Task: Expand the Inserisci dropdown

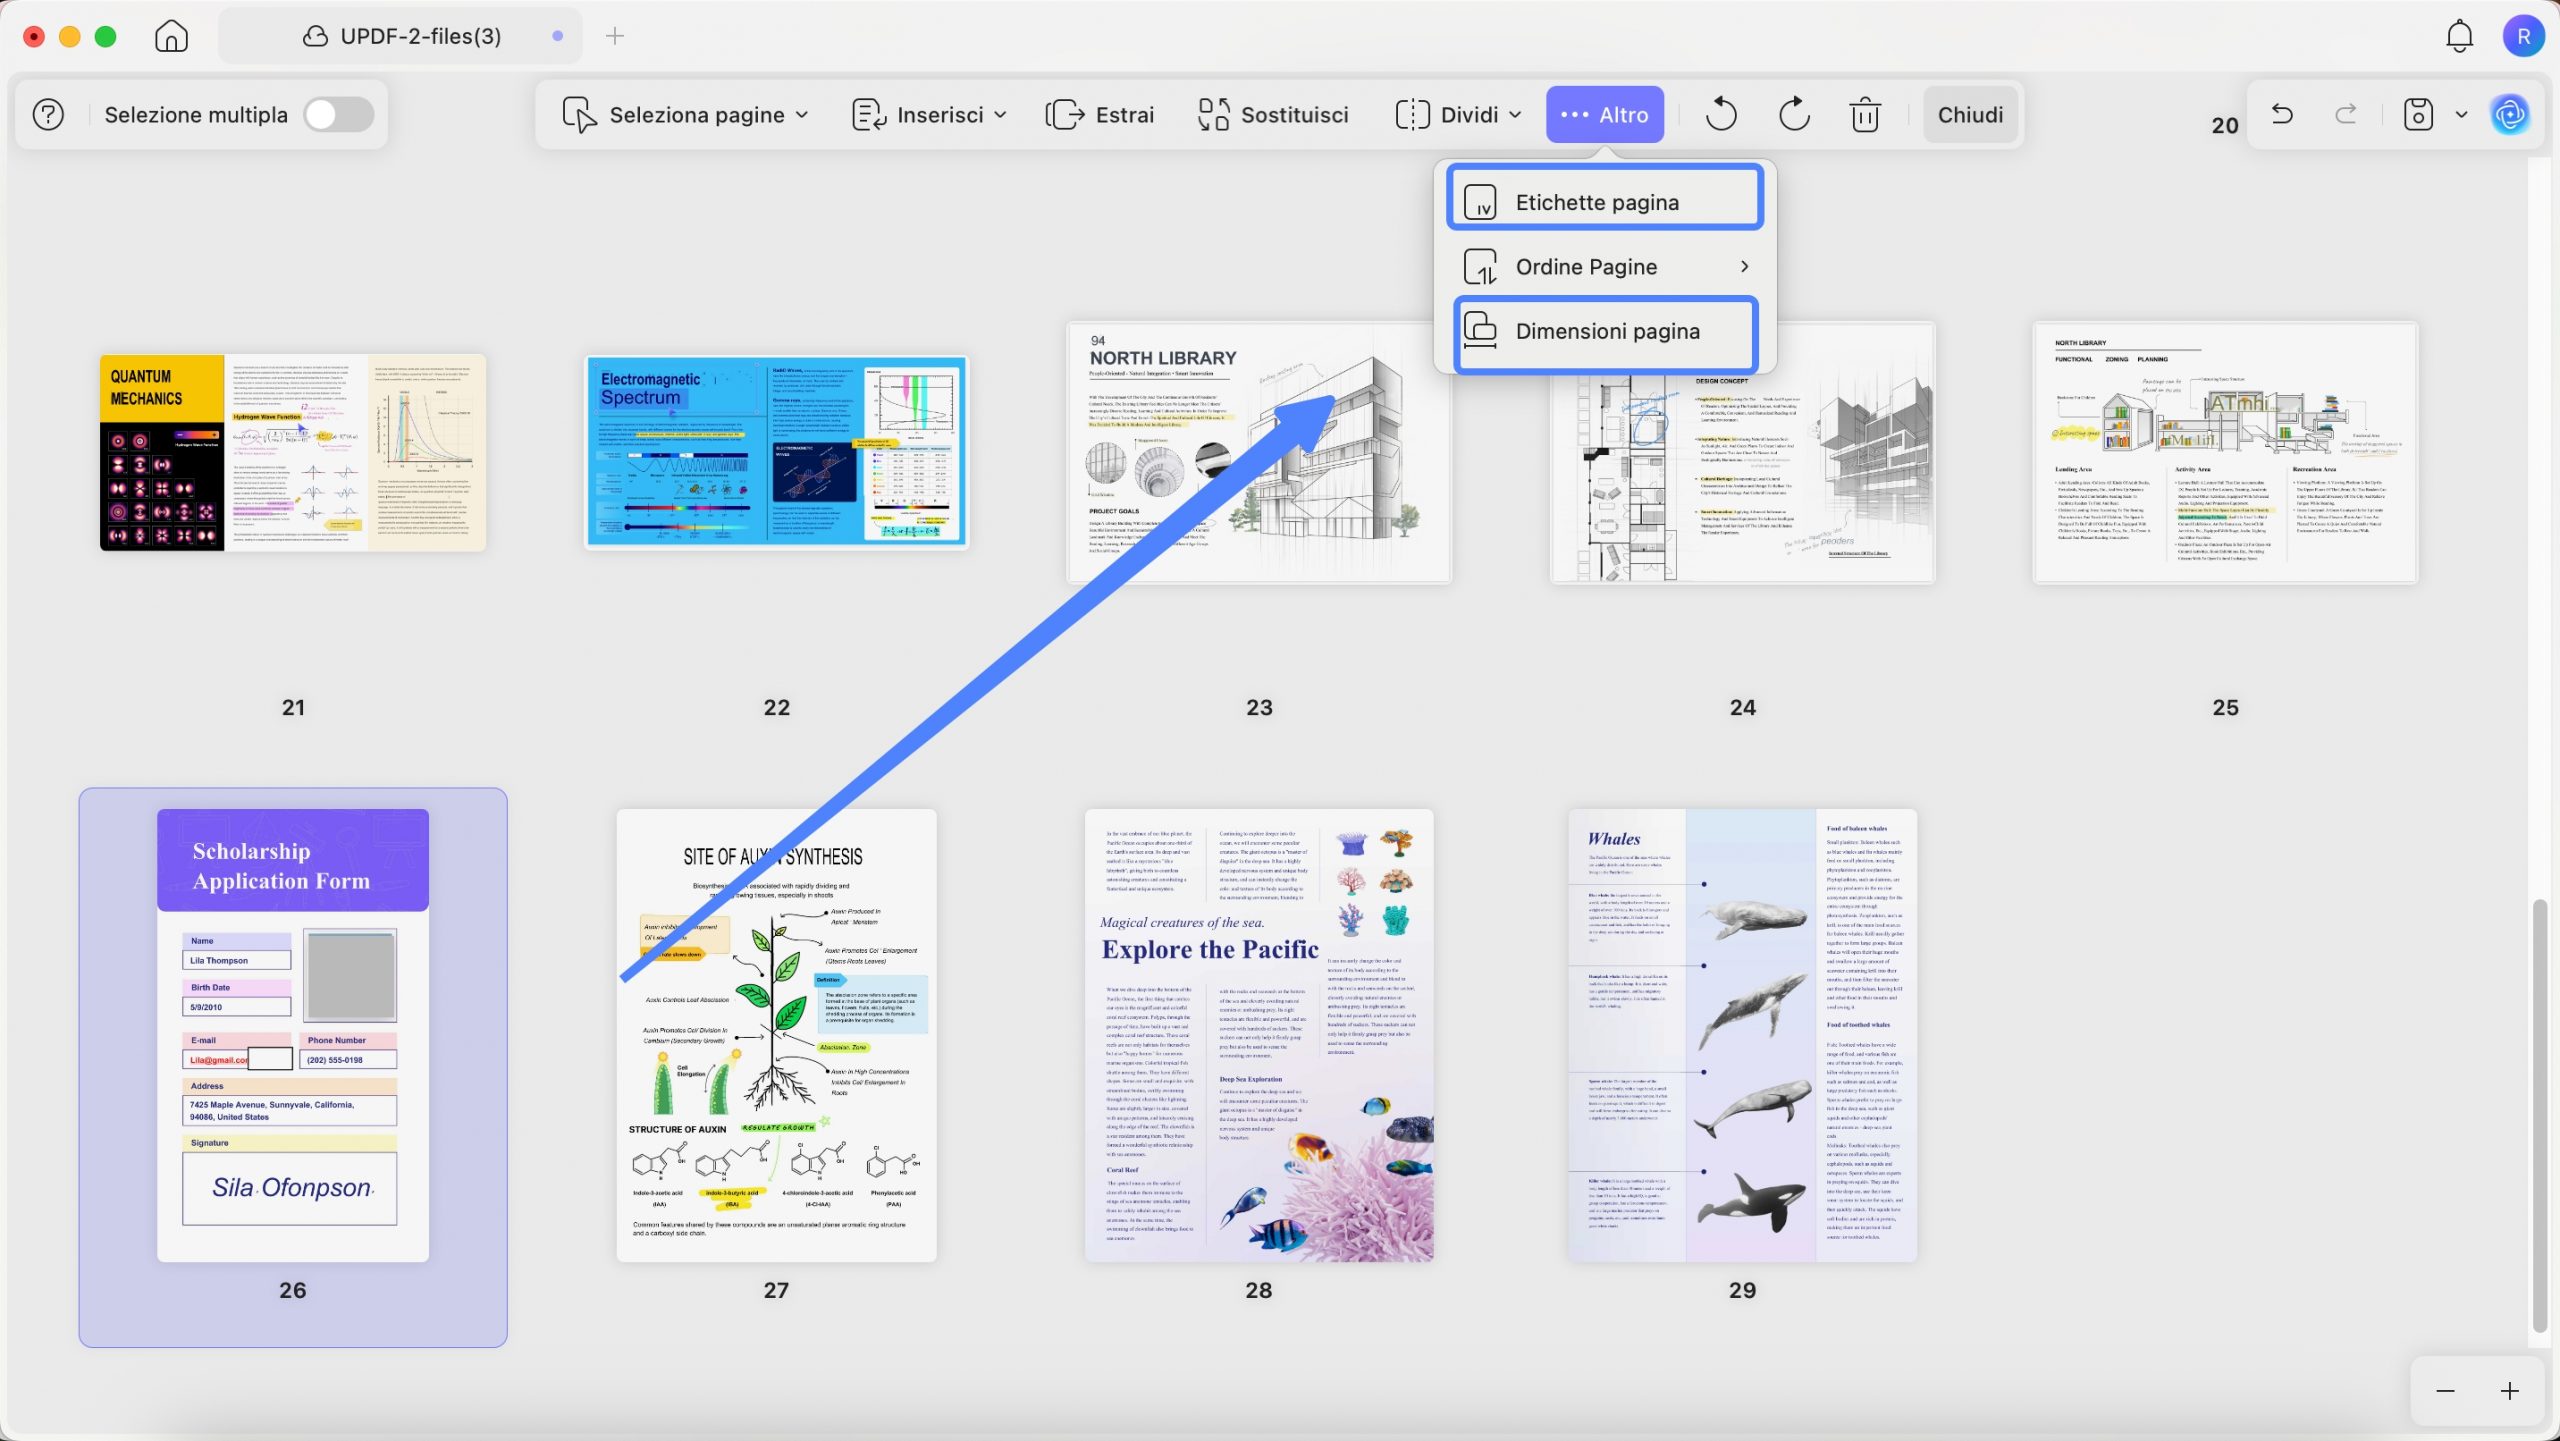Action: point(929,115)
